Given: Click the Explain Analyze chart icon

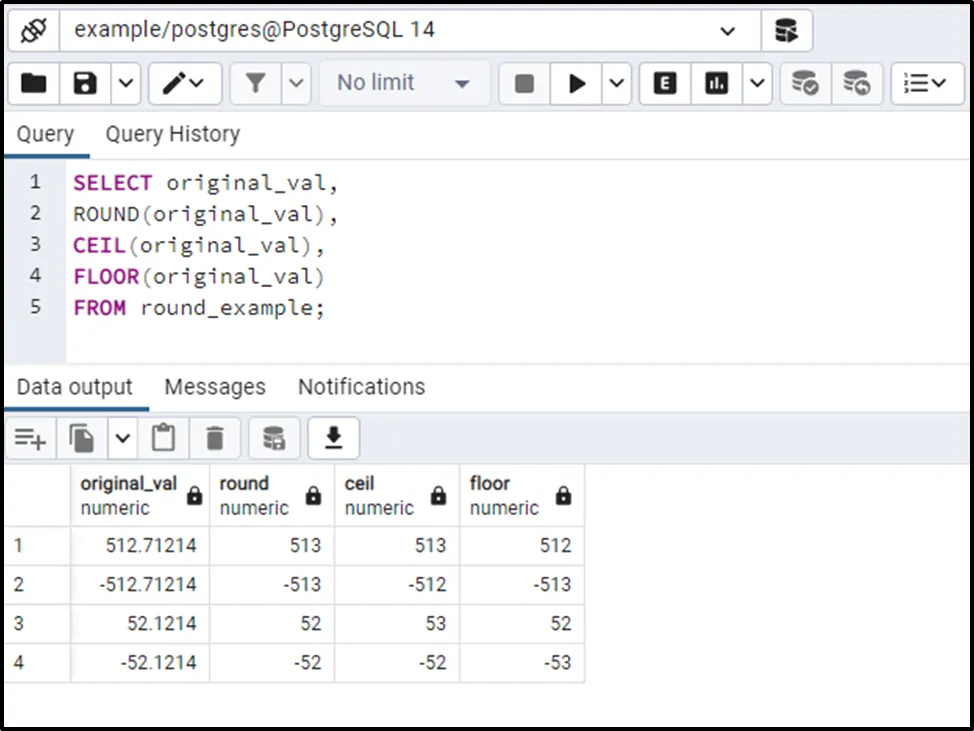Looking at the screenshot, I should (x=717, y=83).
